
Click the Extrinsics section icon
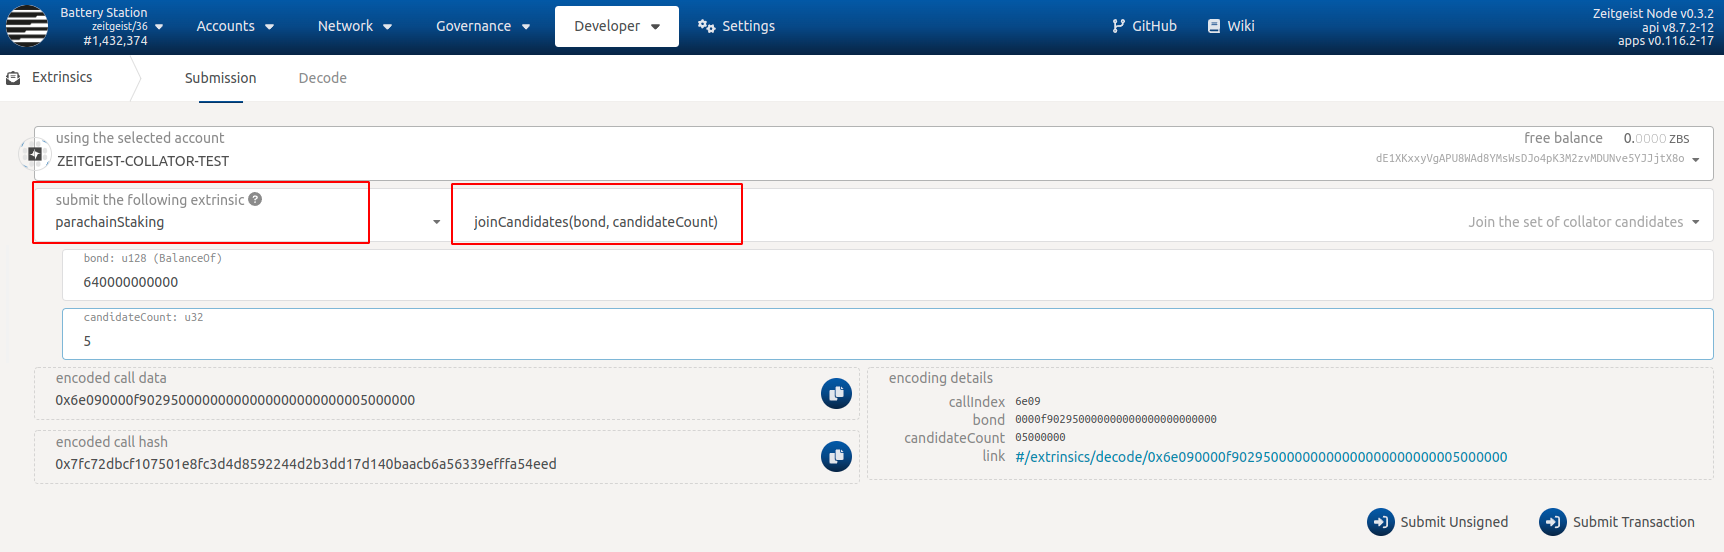coord(14,78)
